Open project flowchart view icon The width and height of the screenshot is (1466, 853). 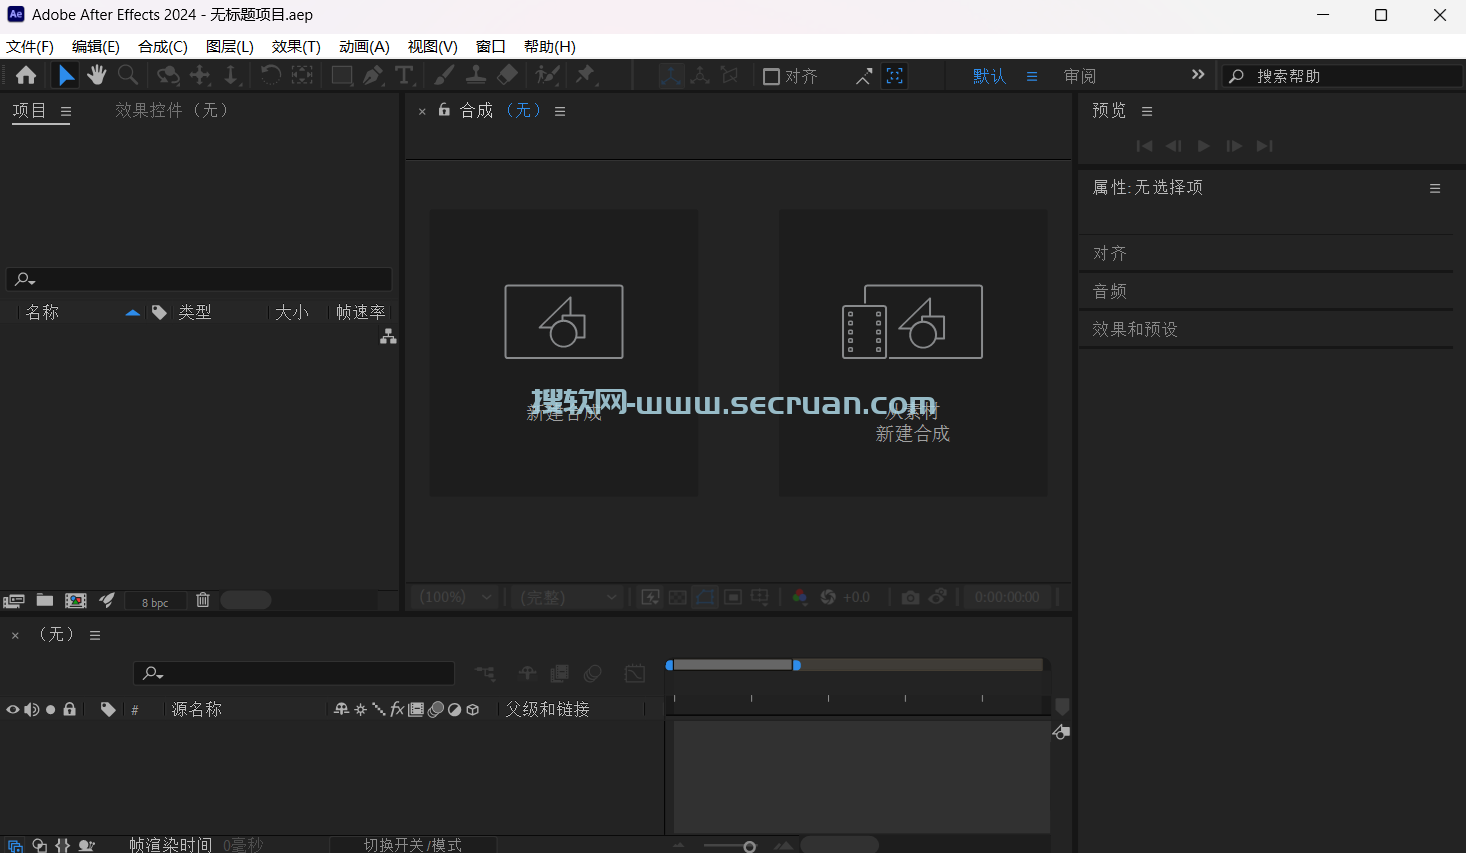point(388,337)
